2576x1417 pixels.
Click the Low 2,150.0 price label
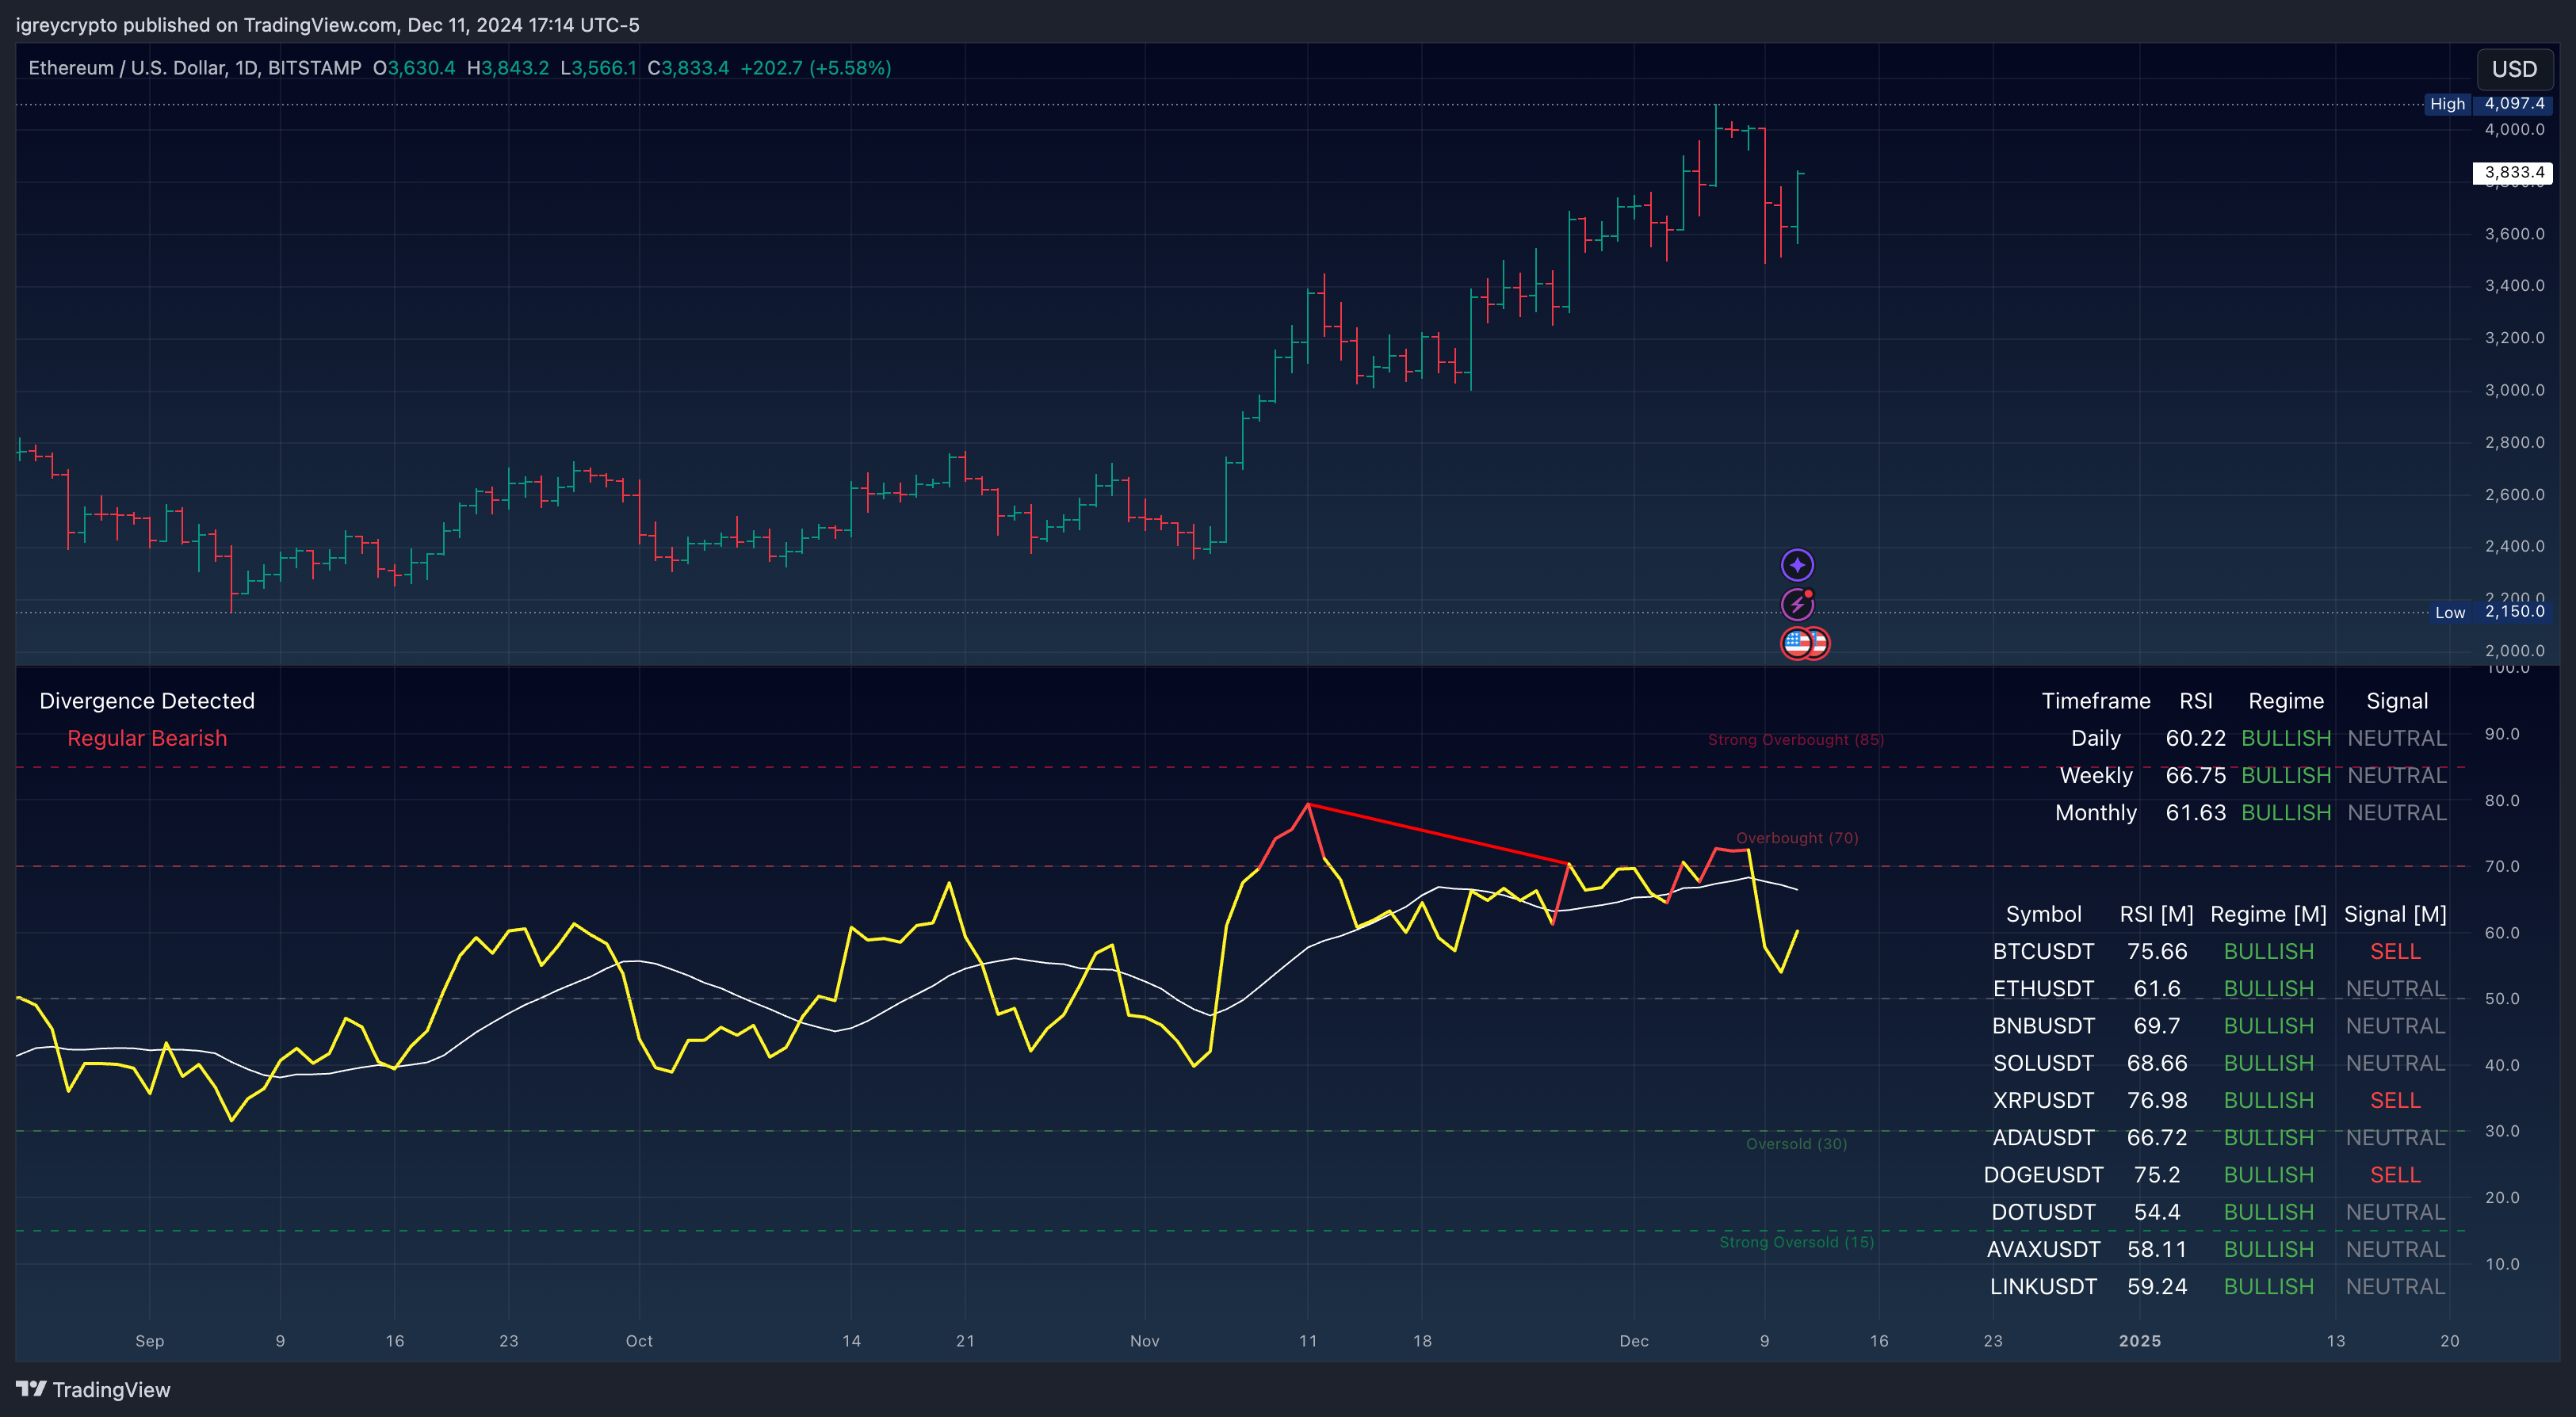(x=2490, y=612)
